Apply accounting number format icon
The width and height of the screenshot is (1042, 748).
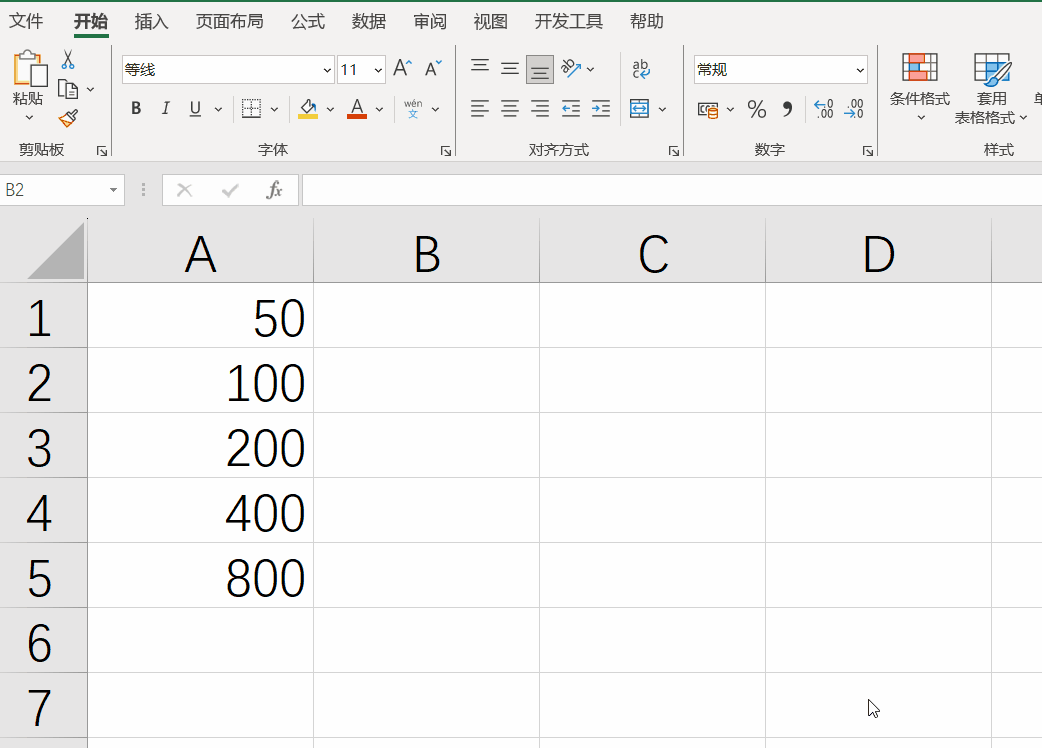pos(708,110)
